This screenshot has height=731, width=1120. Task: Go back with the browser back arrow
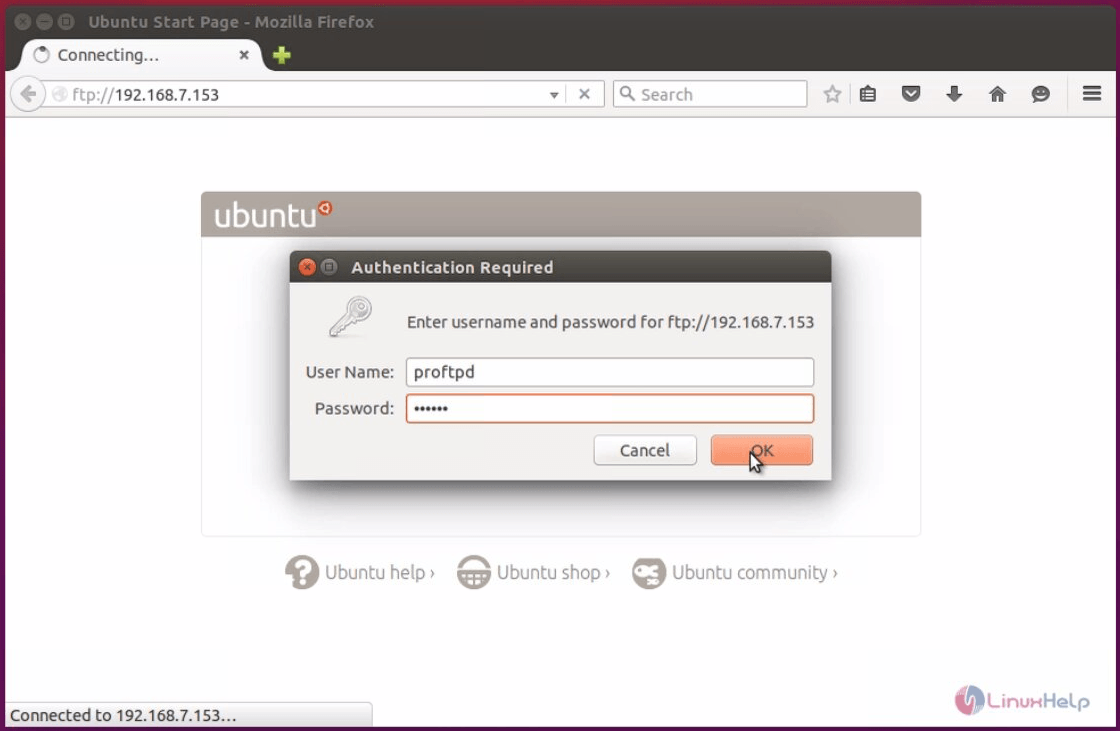(28, 94)
